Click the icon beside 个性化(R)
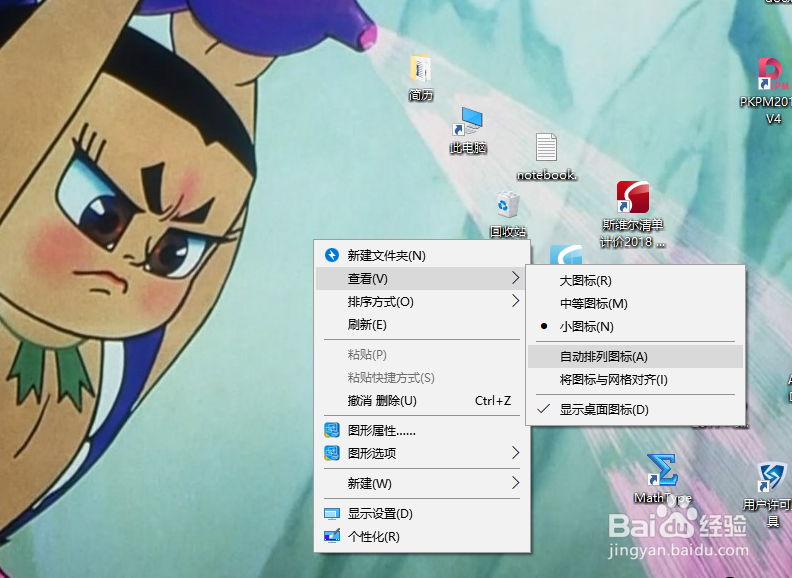792x578 pixels. 332,536
